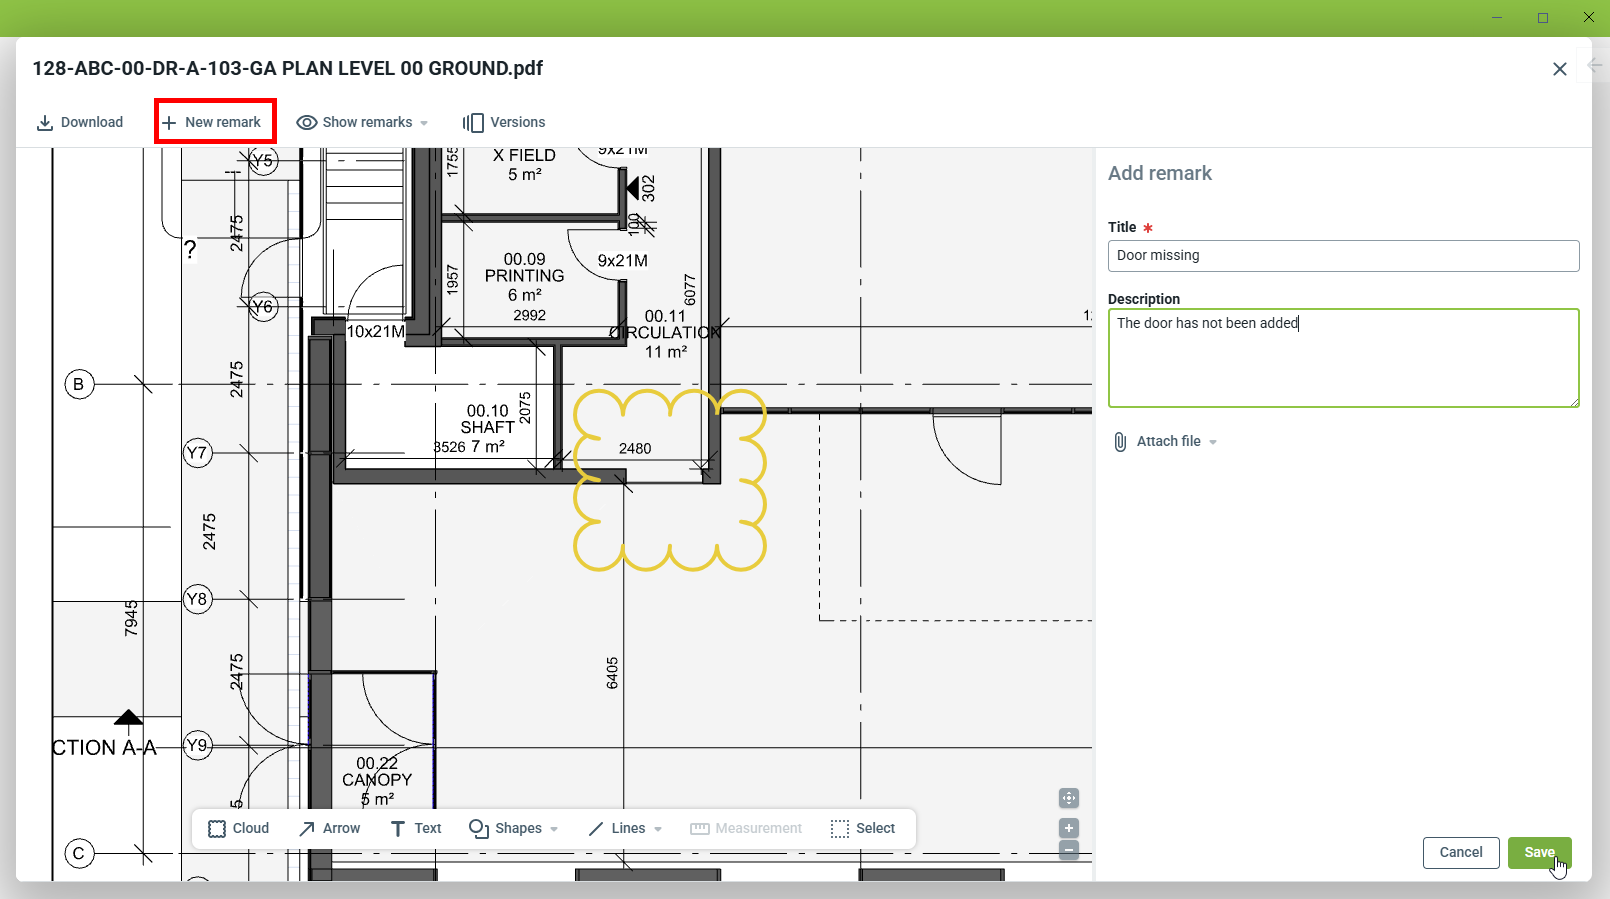Toggle Show remarks eye icon
Viewport: 1610px width, 899px height.
pyautogui.click(x=307, y=122)
